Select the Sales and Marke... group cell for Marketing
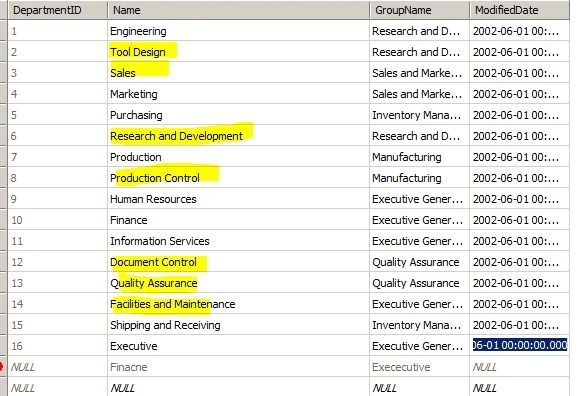The width and height of the screenshot is (583, 396). [419, 94]
